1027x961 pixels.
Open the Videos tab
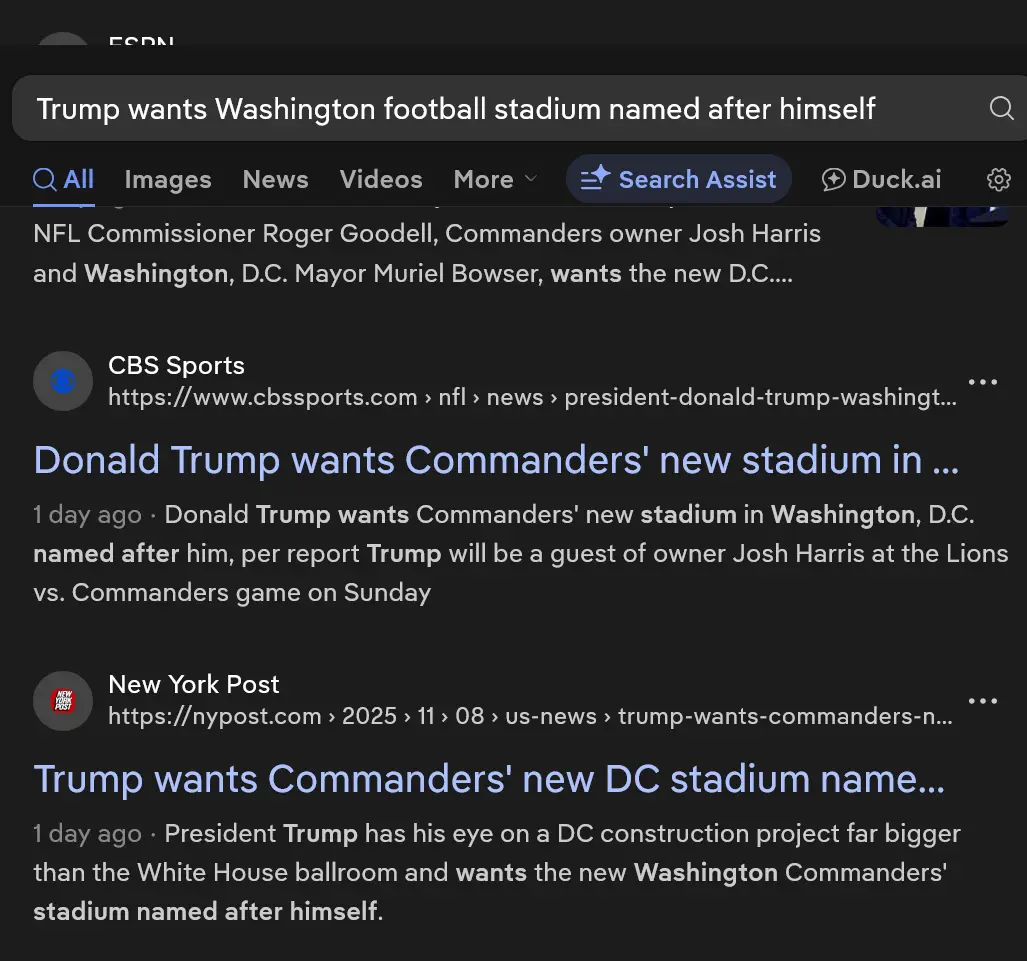[381, 180]
